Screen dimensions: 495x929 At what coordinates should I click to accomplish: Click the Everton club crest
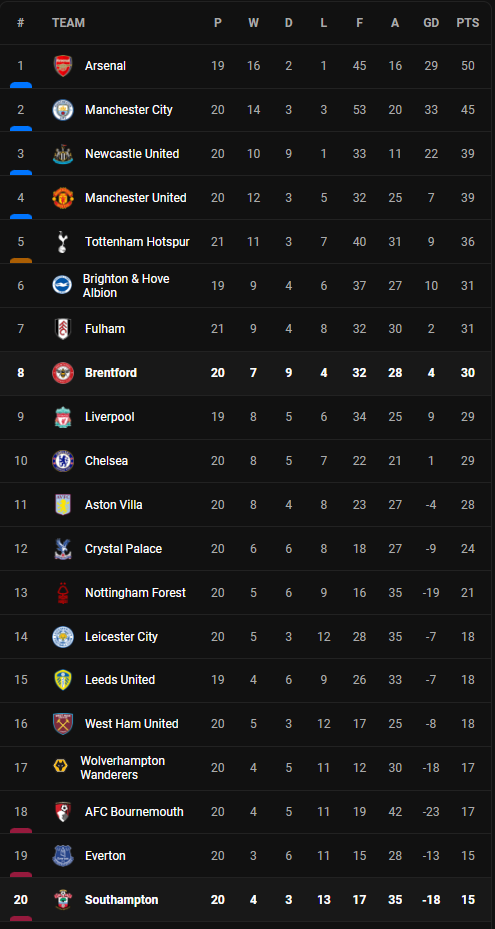(62, 856)
